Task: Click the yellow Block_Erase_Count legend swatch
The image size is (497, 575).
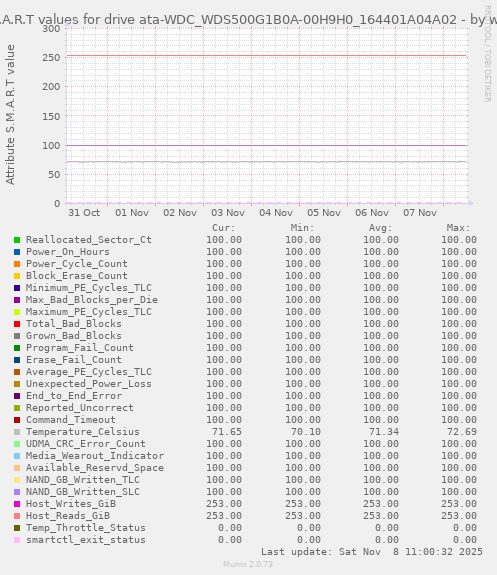Action: (x=17, y=276)
